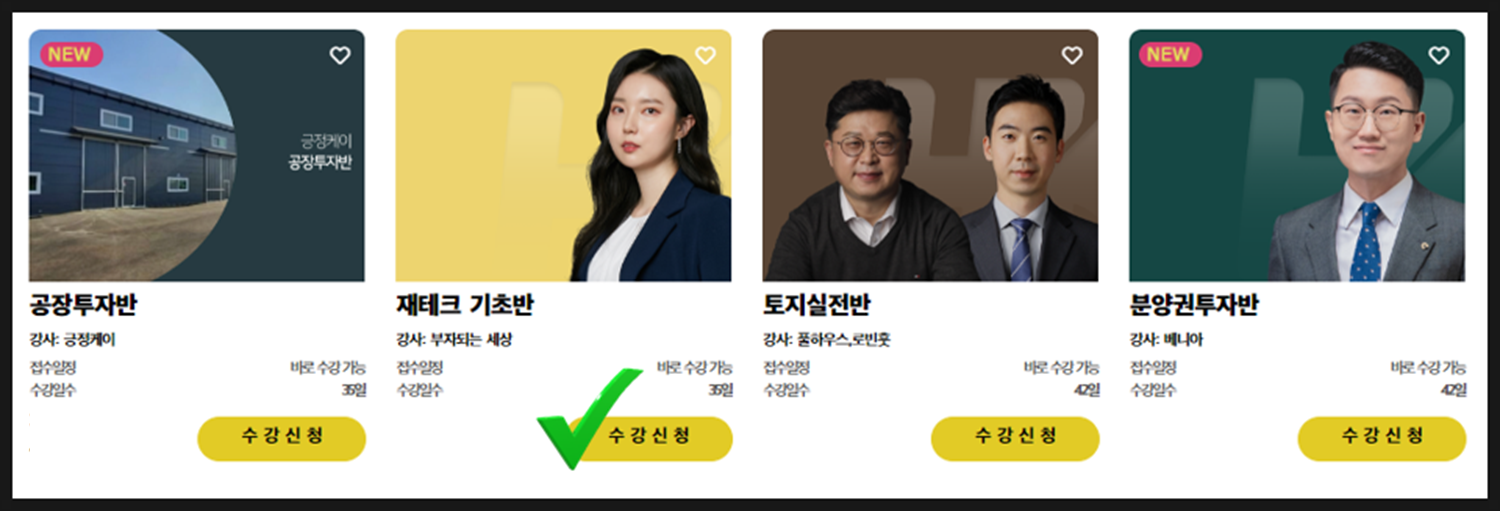1500x511 pixels.
Task: Favorite the 공장투자반 course with heart icon
Action: pyautogui.click(x=340, y=56)
